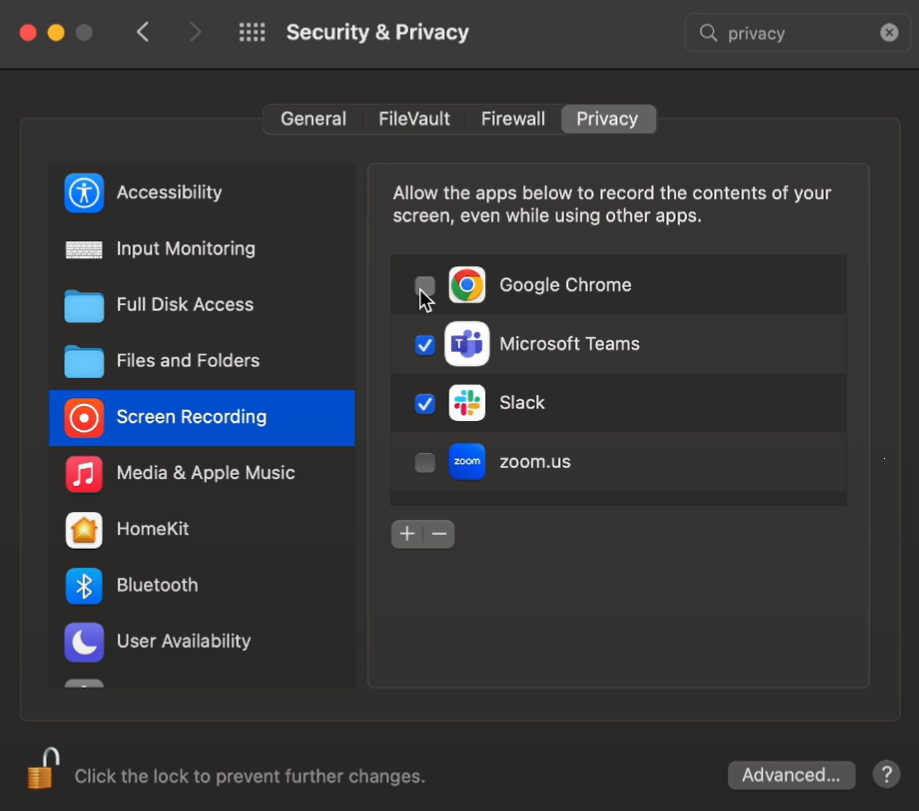The height and width of the screenshot is (811, 919).
Task: Uncheck the Microsoft Teams checkbox
Action: click(x=425, y=345)
